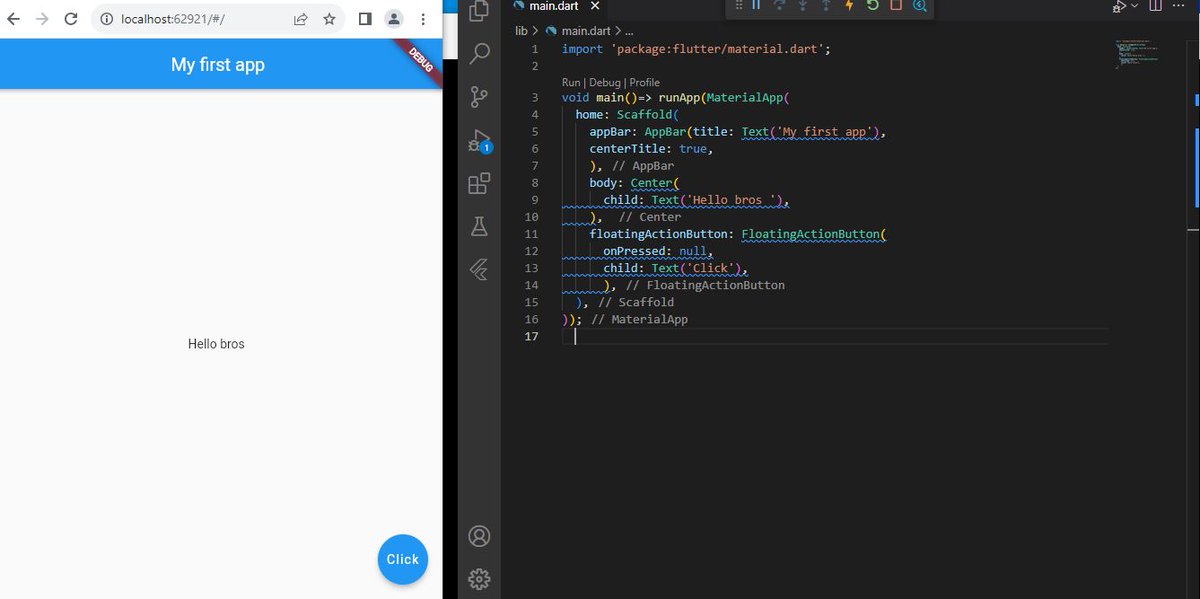Grab the debug toolbar drag handle
The width and height of the screenshot is (1200, 599).
739,6
